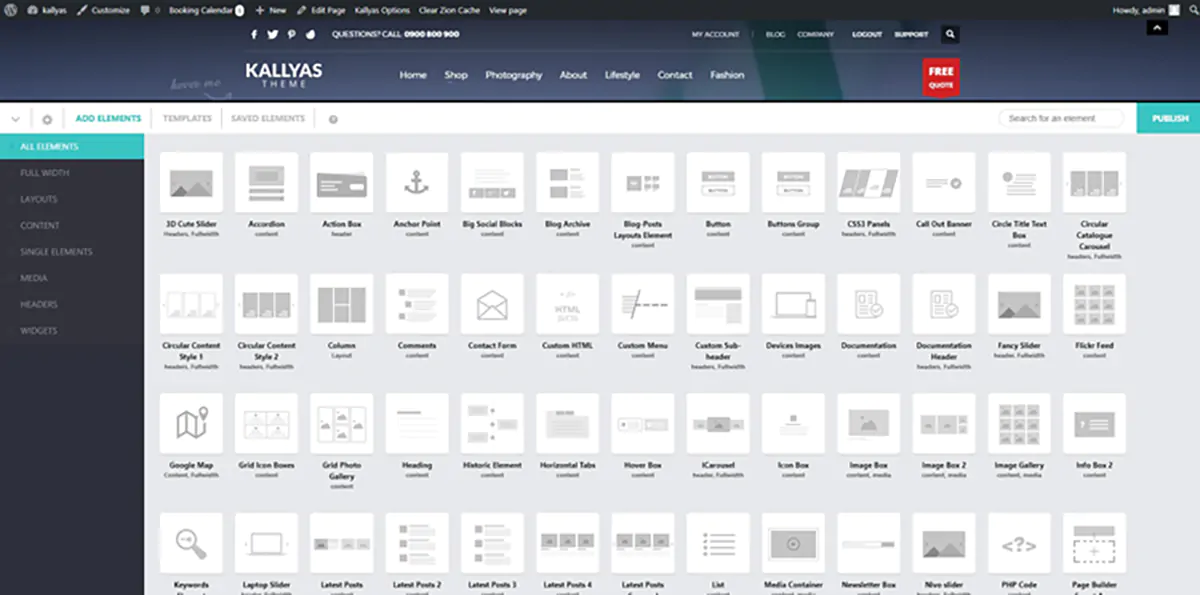Screen dimensions: 1200x595
Task: Open the Saved Elements tab
Action: [267, 118]
